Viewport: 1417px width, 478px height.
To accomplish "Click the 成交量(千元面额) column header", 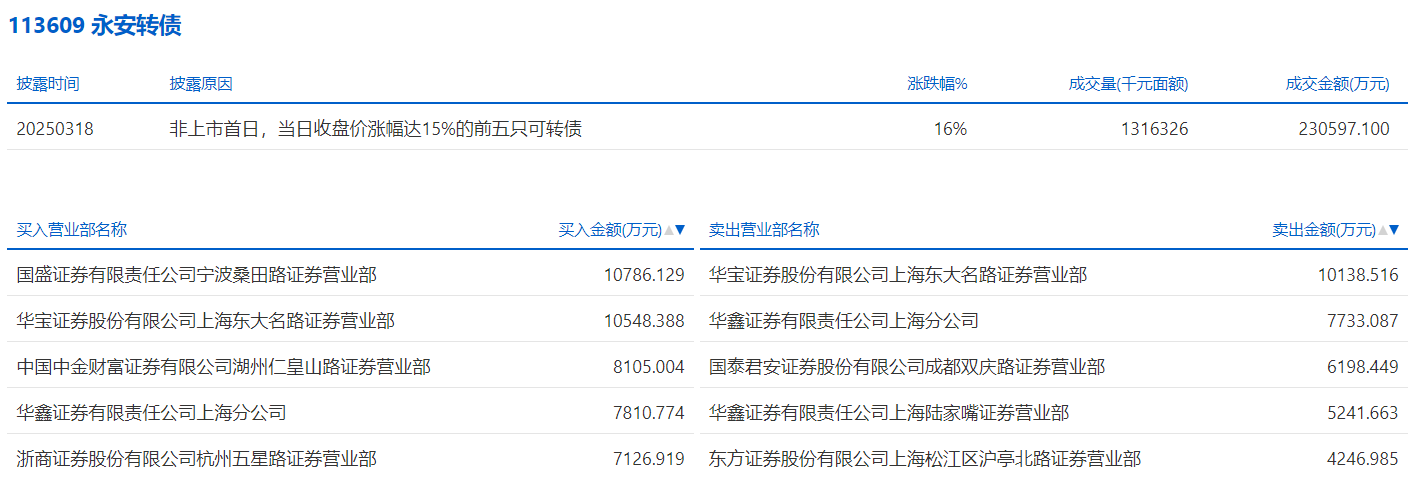I will click(x=1128, y=84).
